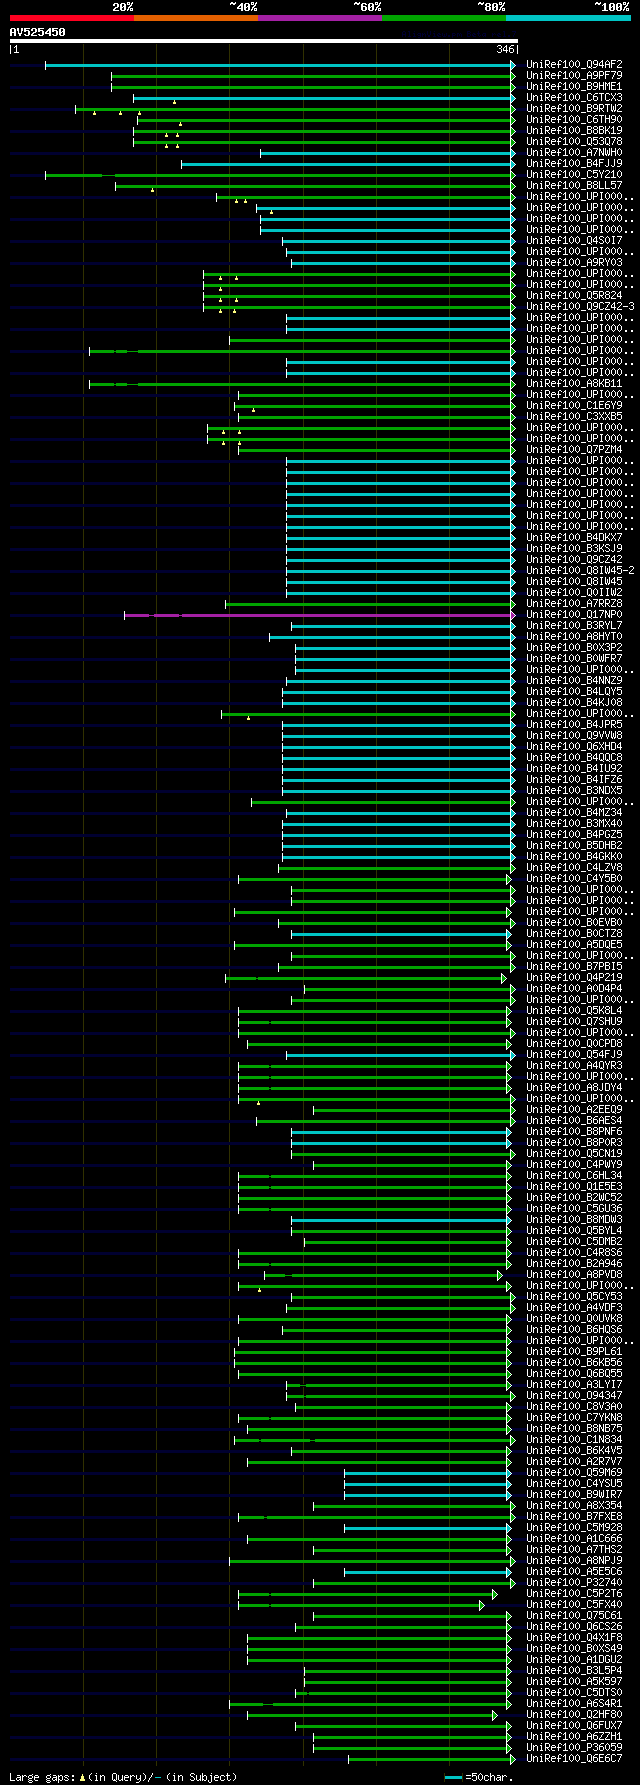Click the purple alignment bar for Q17NP0
Screen dimensions: 640x1785
click(x=318, y=615)
